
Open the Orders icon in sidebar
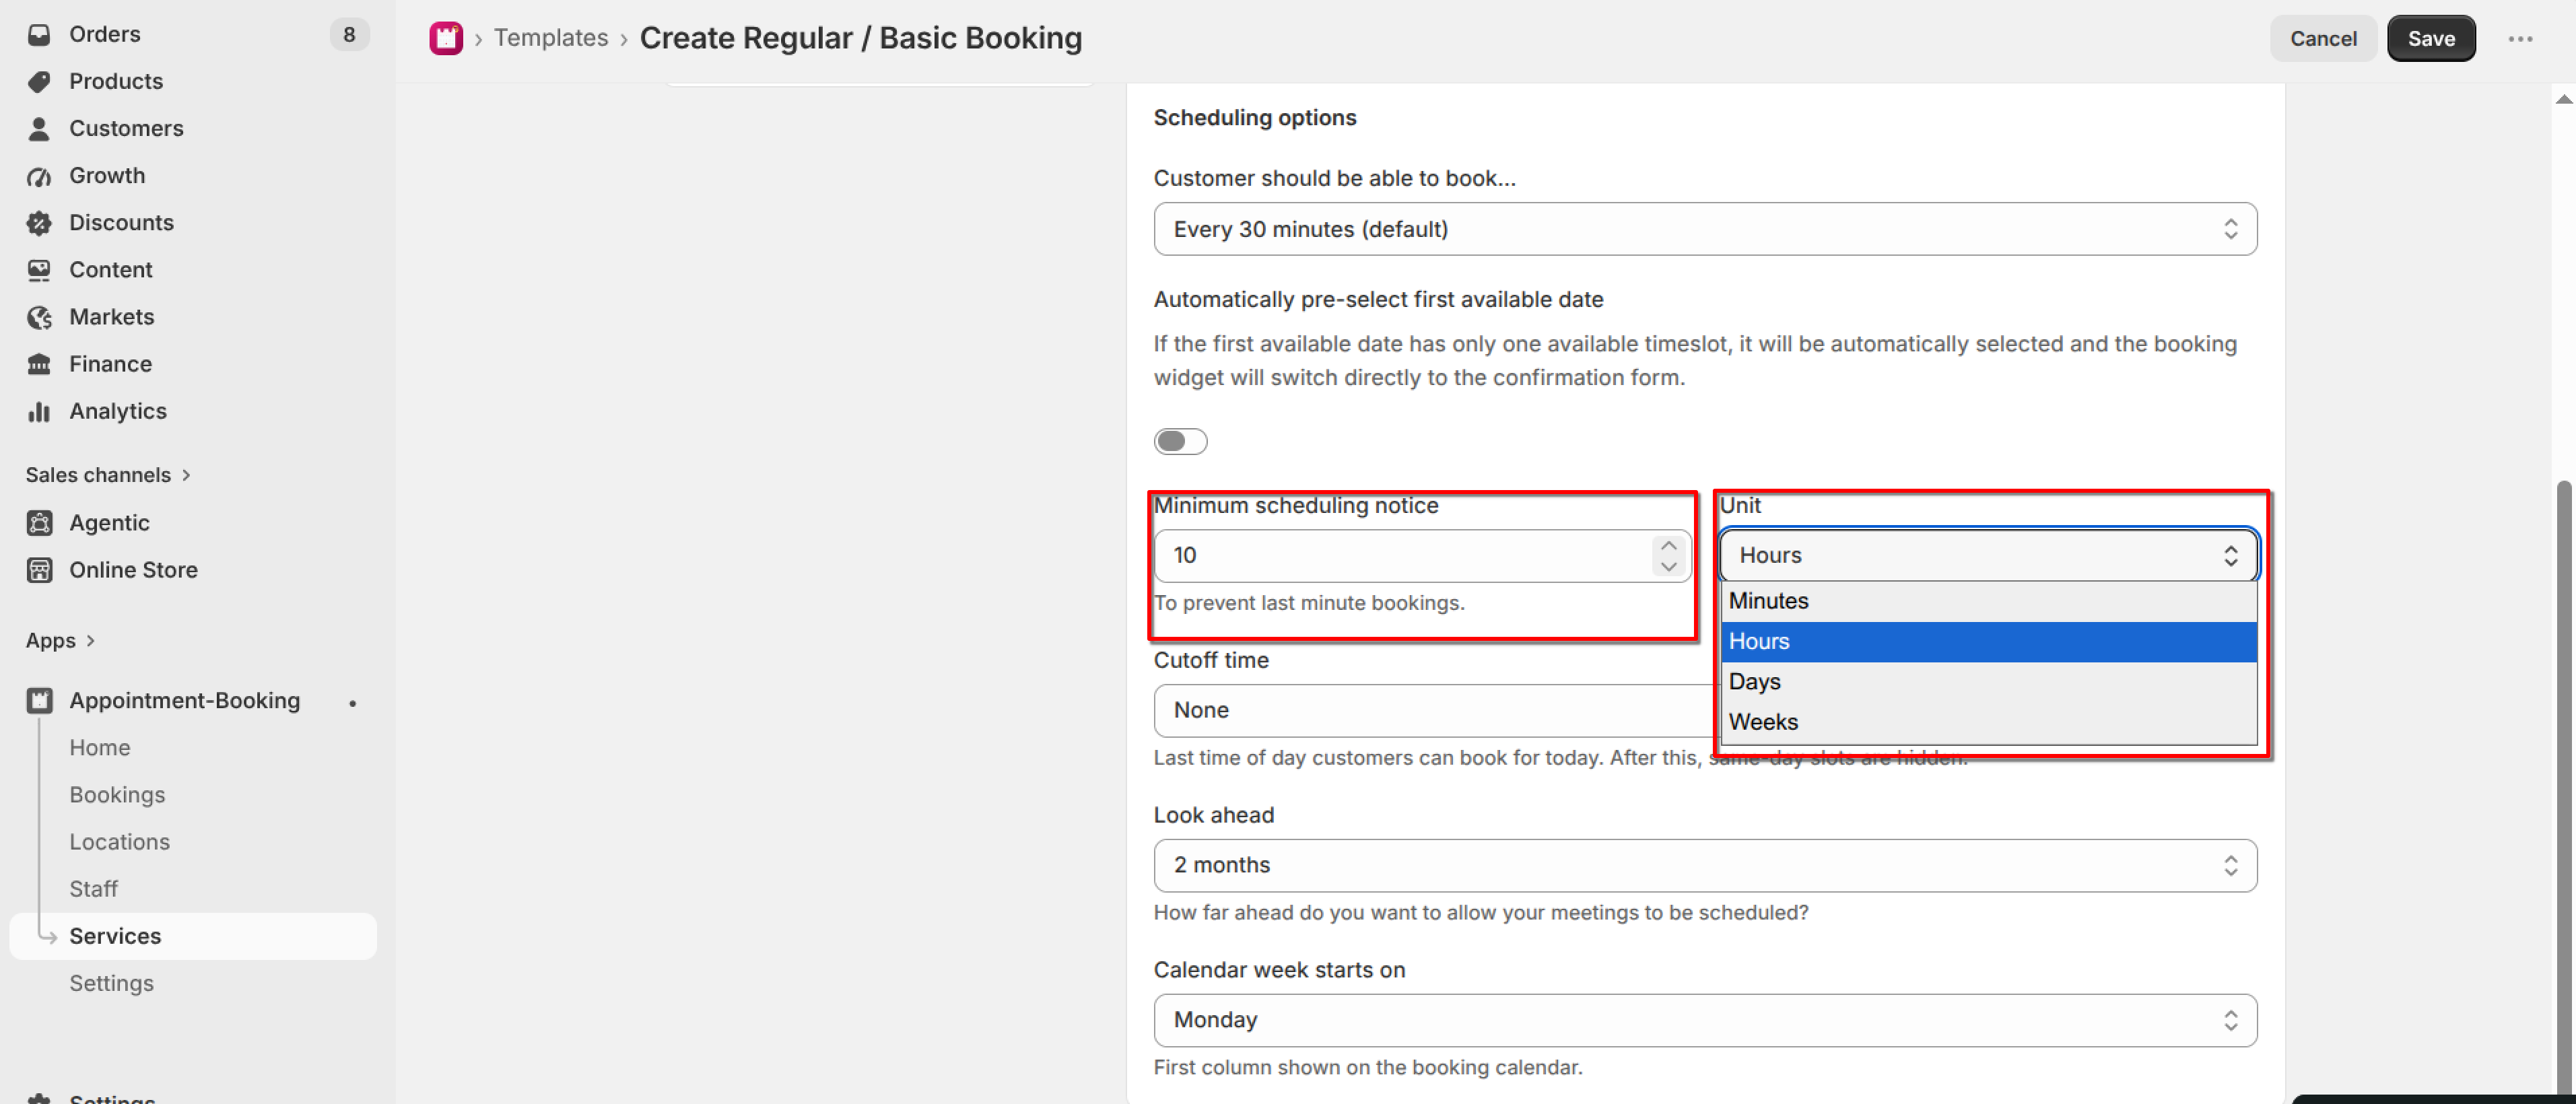tap(39, 34)
